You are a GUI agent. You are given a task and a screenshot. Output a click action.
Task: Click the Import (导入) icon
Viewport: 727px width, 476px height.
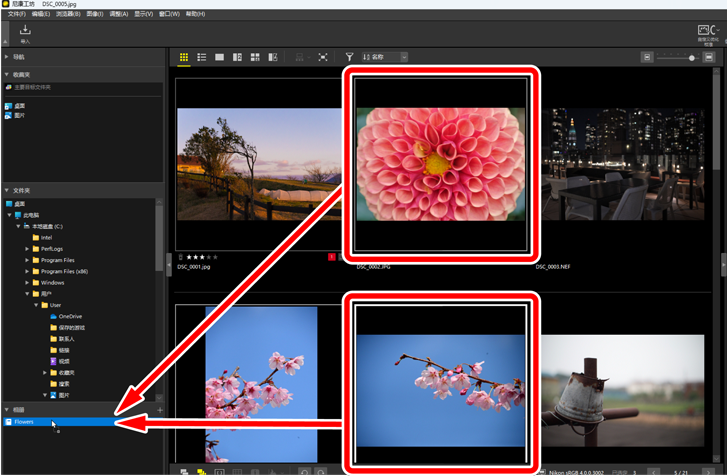[x=25, y=33]
